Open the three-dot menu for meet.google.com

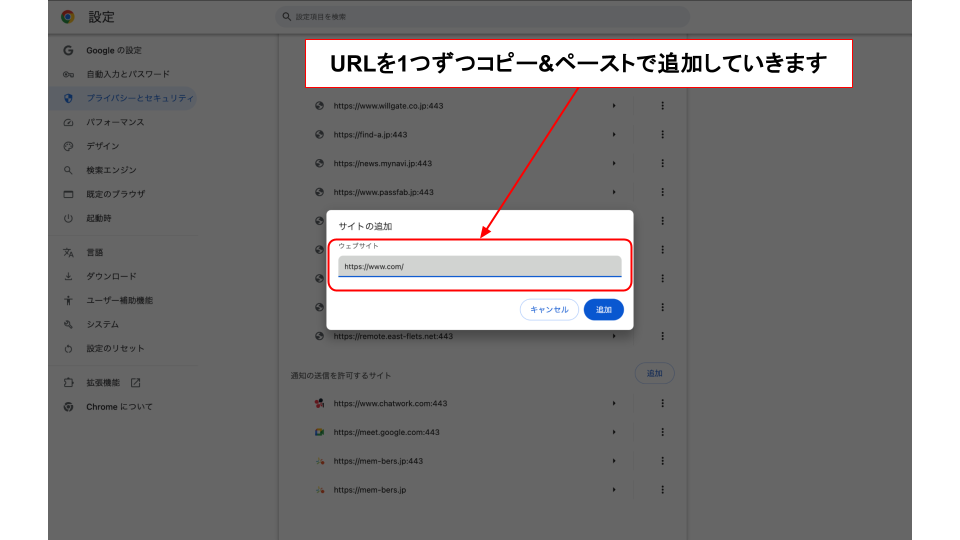[x=662, y=432]
